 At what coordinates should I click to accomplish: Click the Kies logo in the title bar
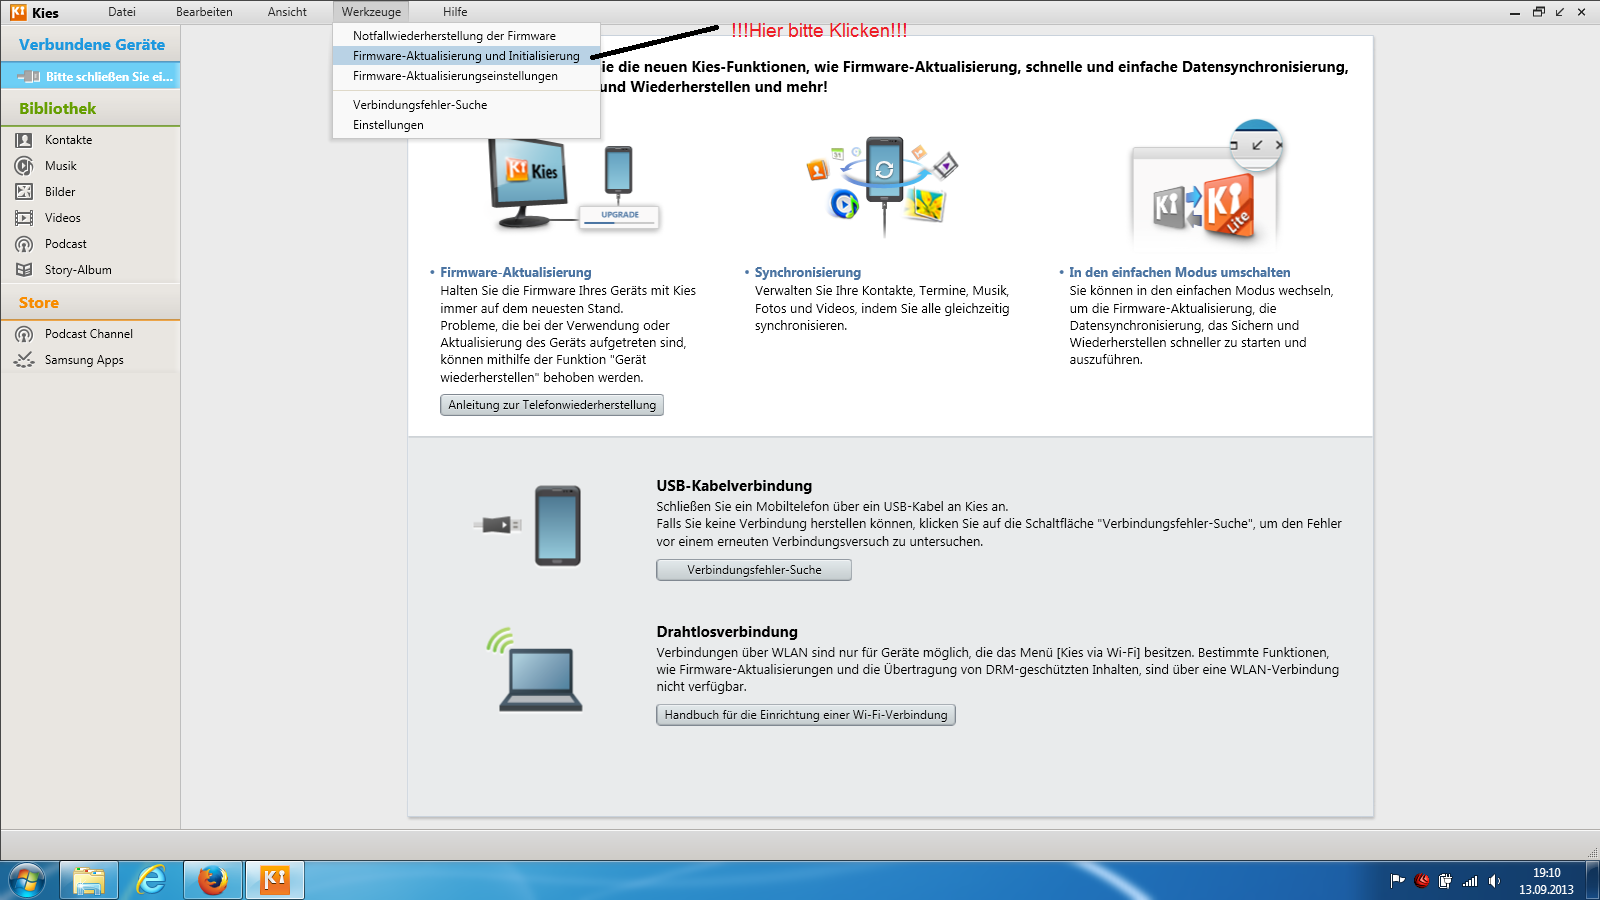[x=18, y=12]
